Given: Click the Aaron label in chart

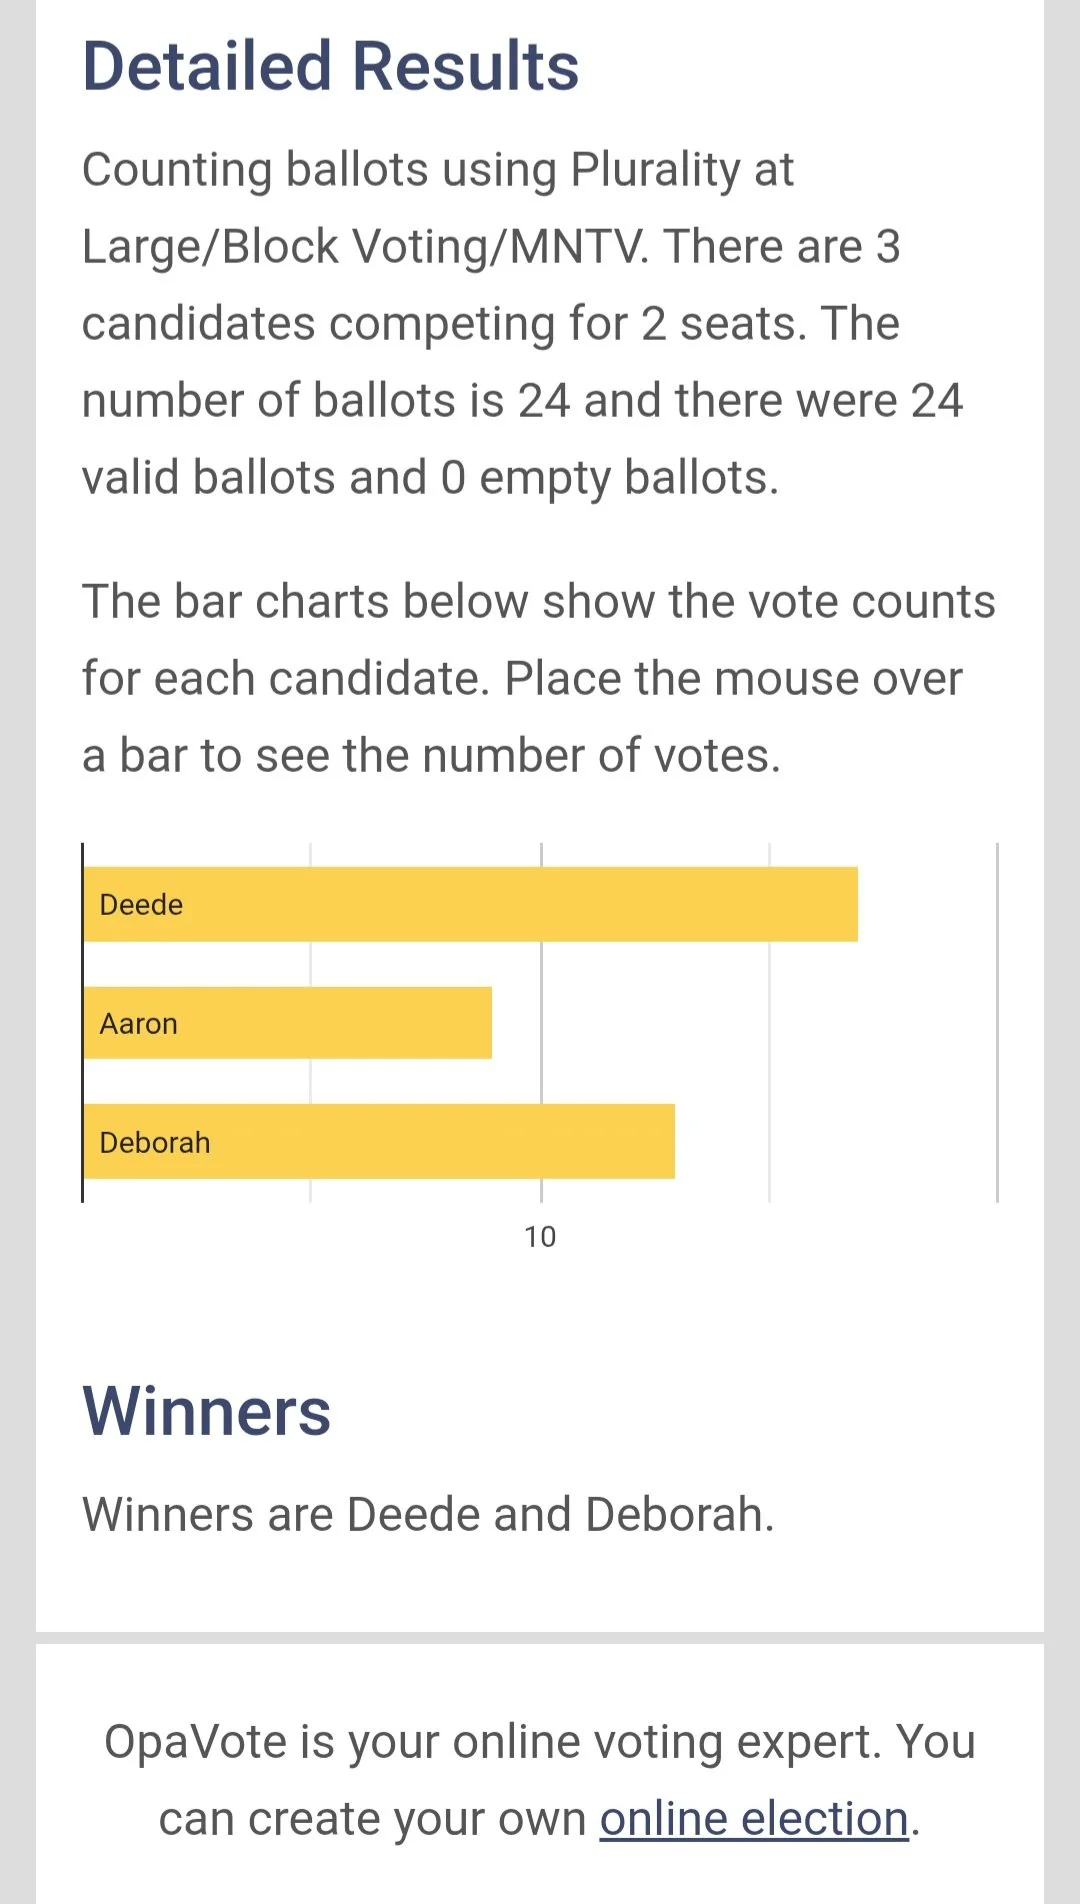Looking at the screenshot, I should (x=138, y=1024).
